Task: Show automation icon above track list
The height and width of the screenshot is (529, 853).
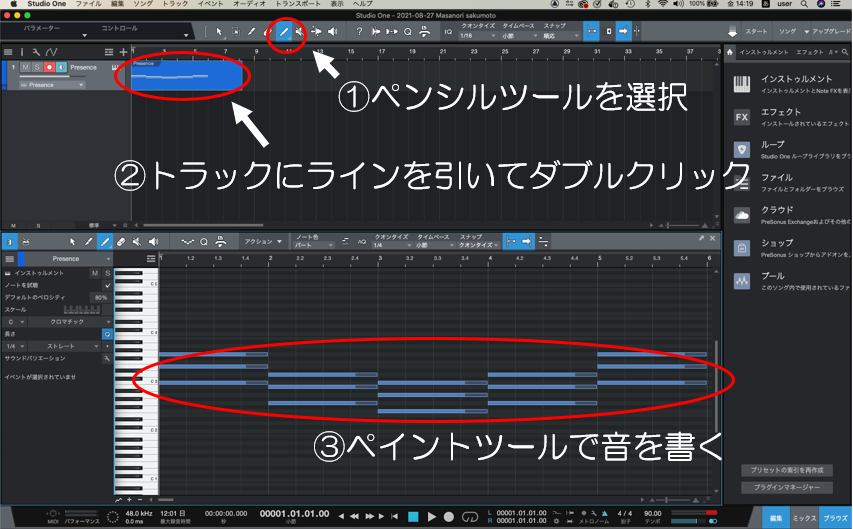Action: pos(51,52)
